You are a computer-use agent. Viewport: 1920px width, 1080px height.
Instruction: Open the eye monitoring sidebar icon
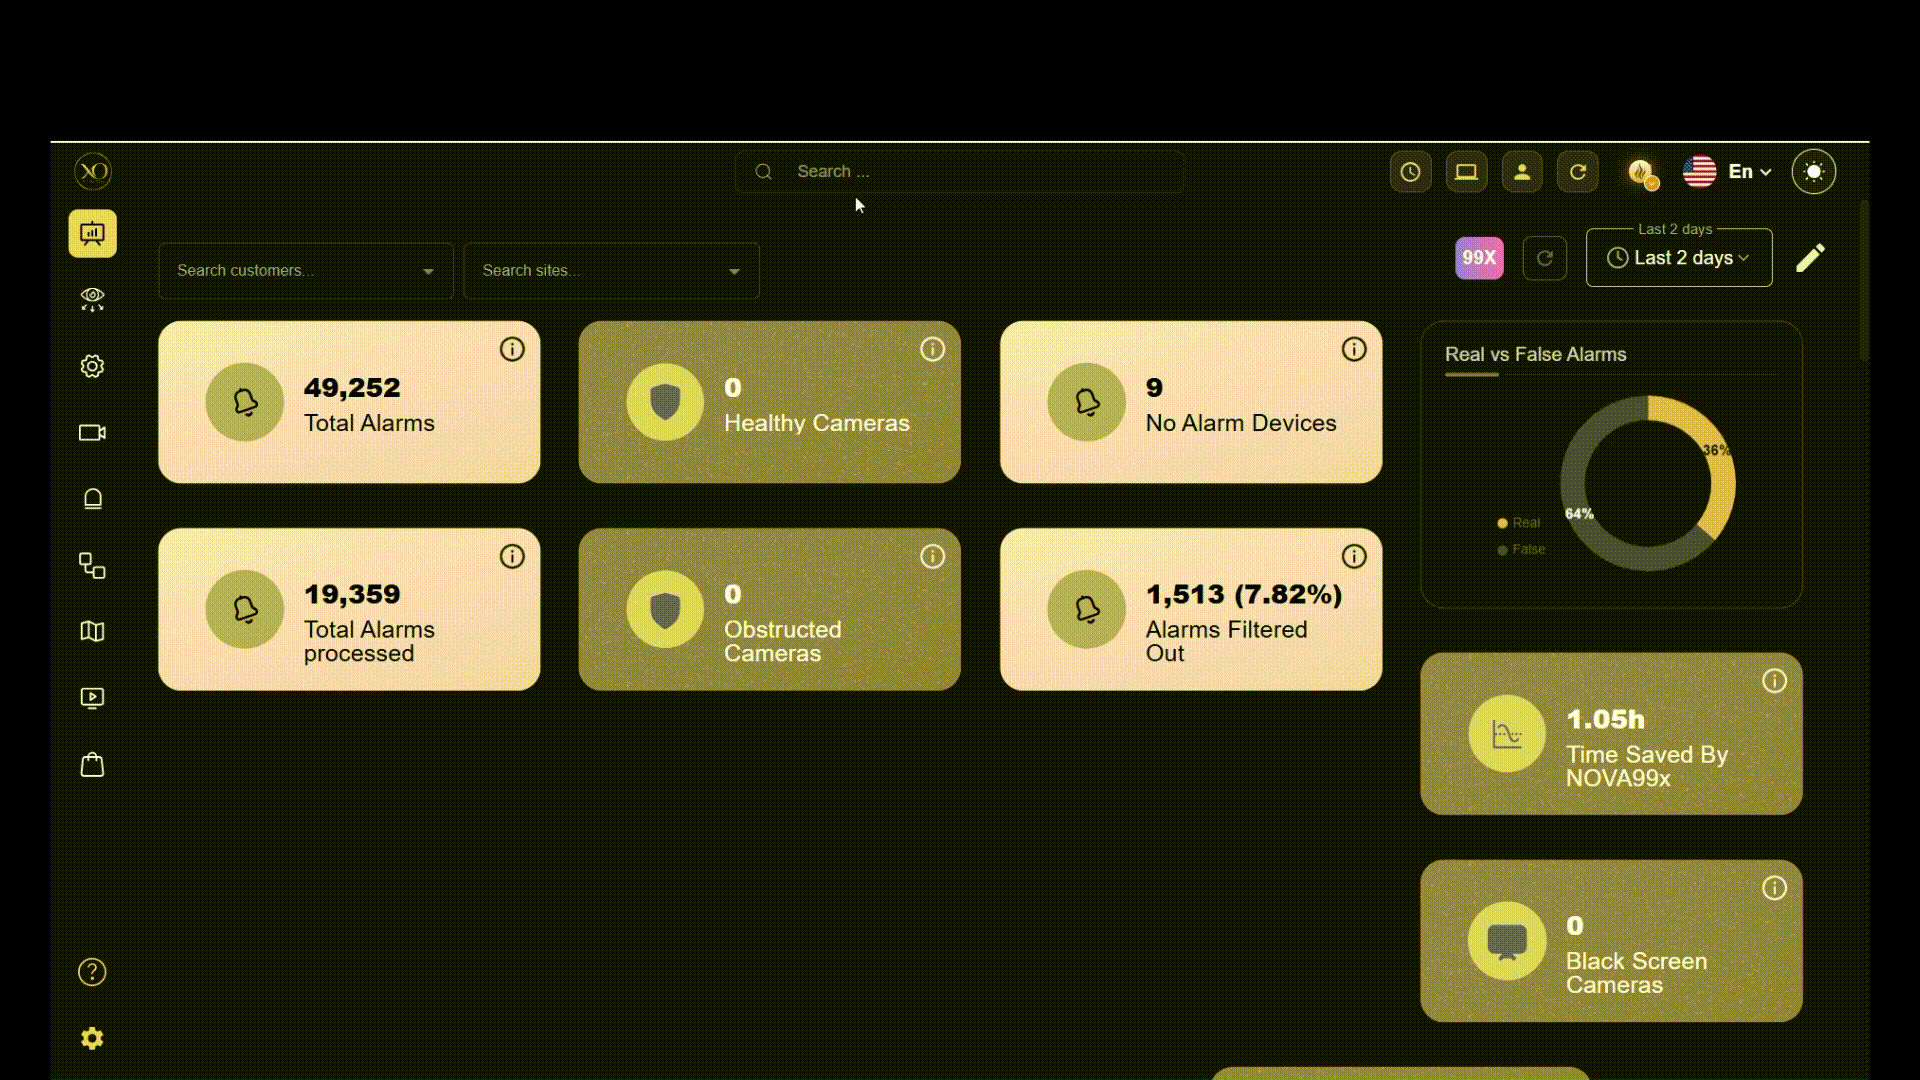tap(92, 299)
